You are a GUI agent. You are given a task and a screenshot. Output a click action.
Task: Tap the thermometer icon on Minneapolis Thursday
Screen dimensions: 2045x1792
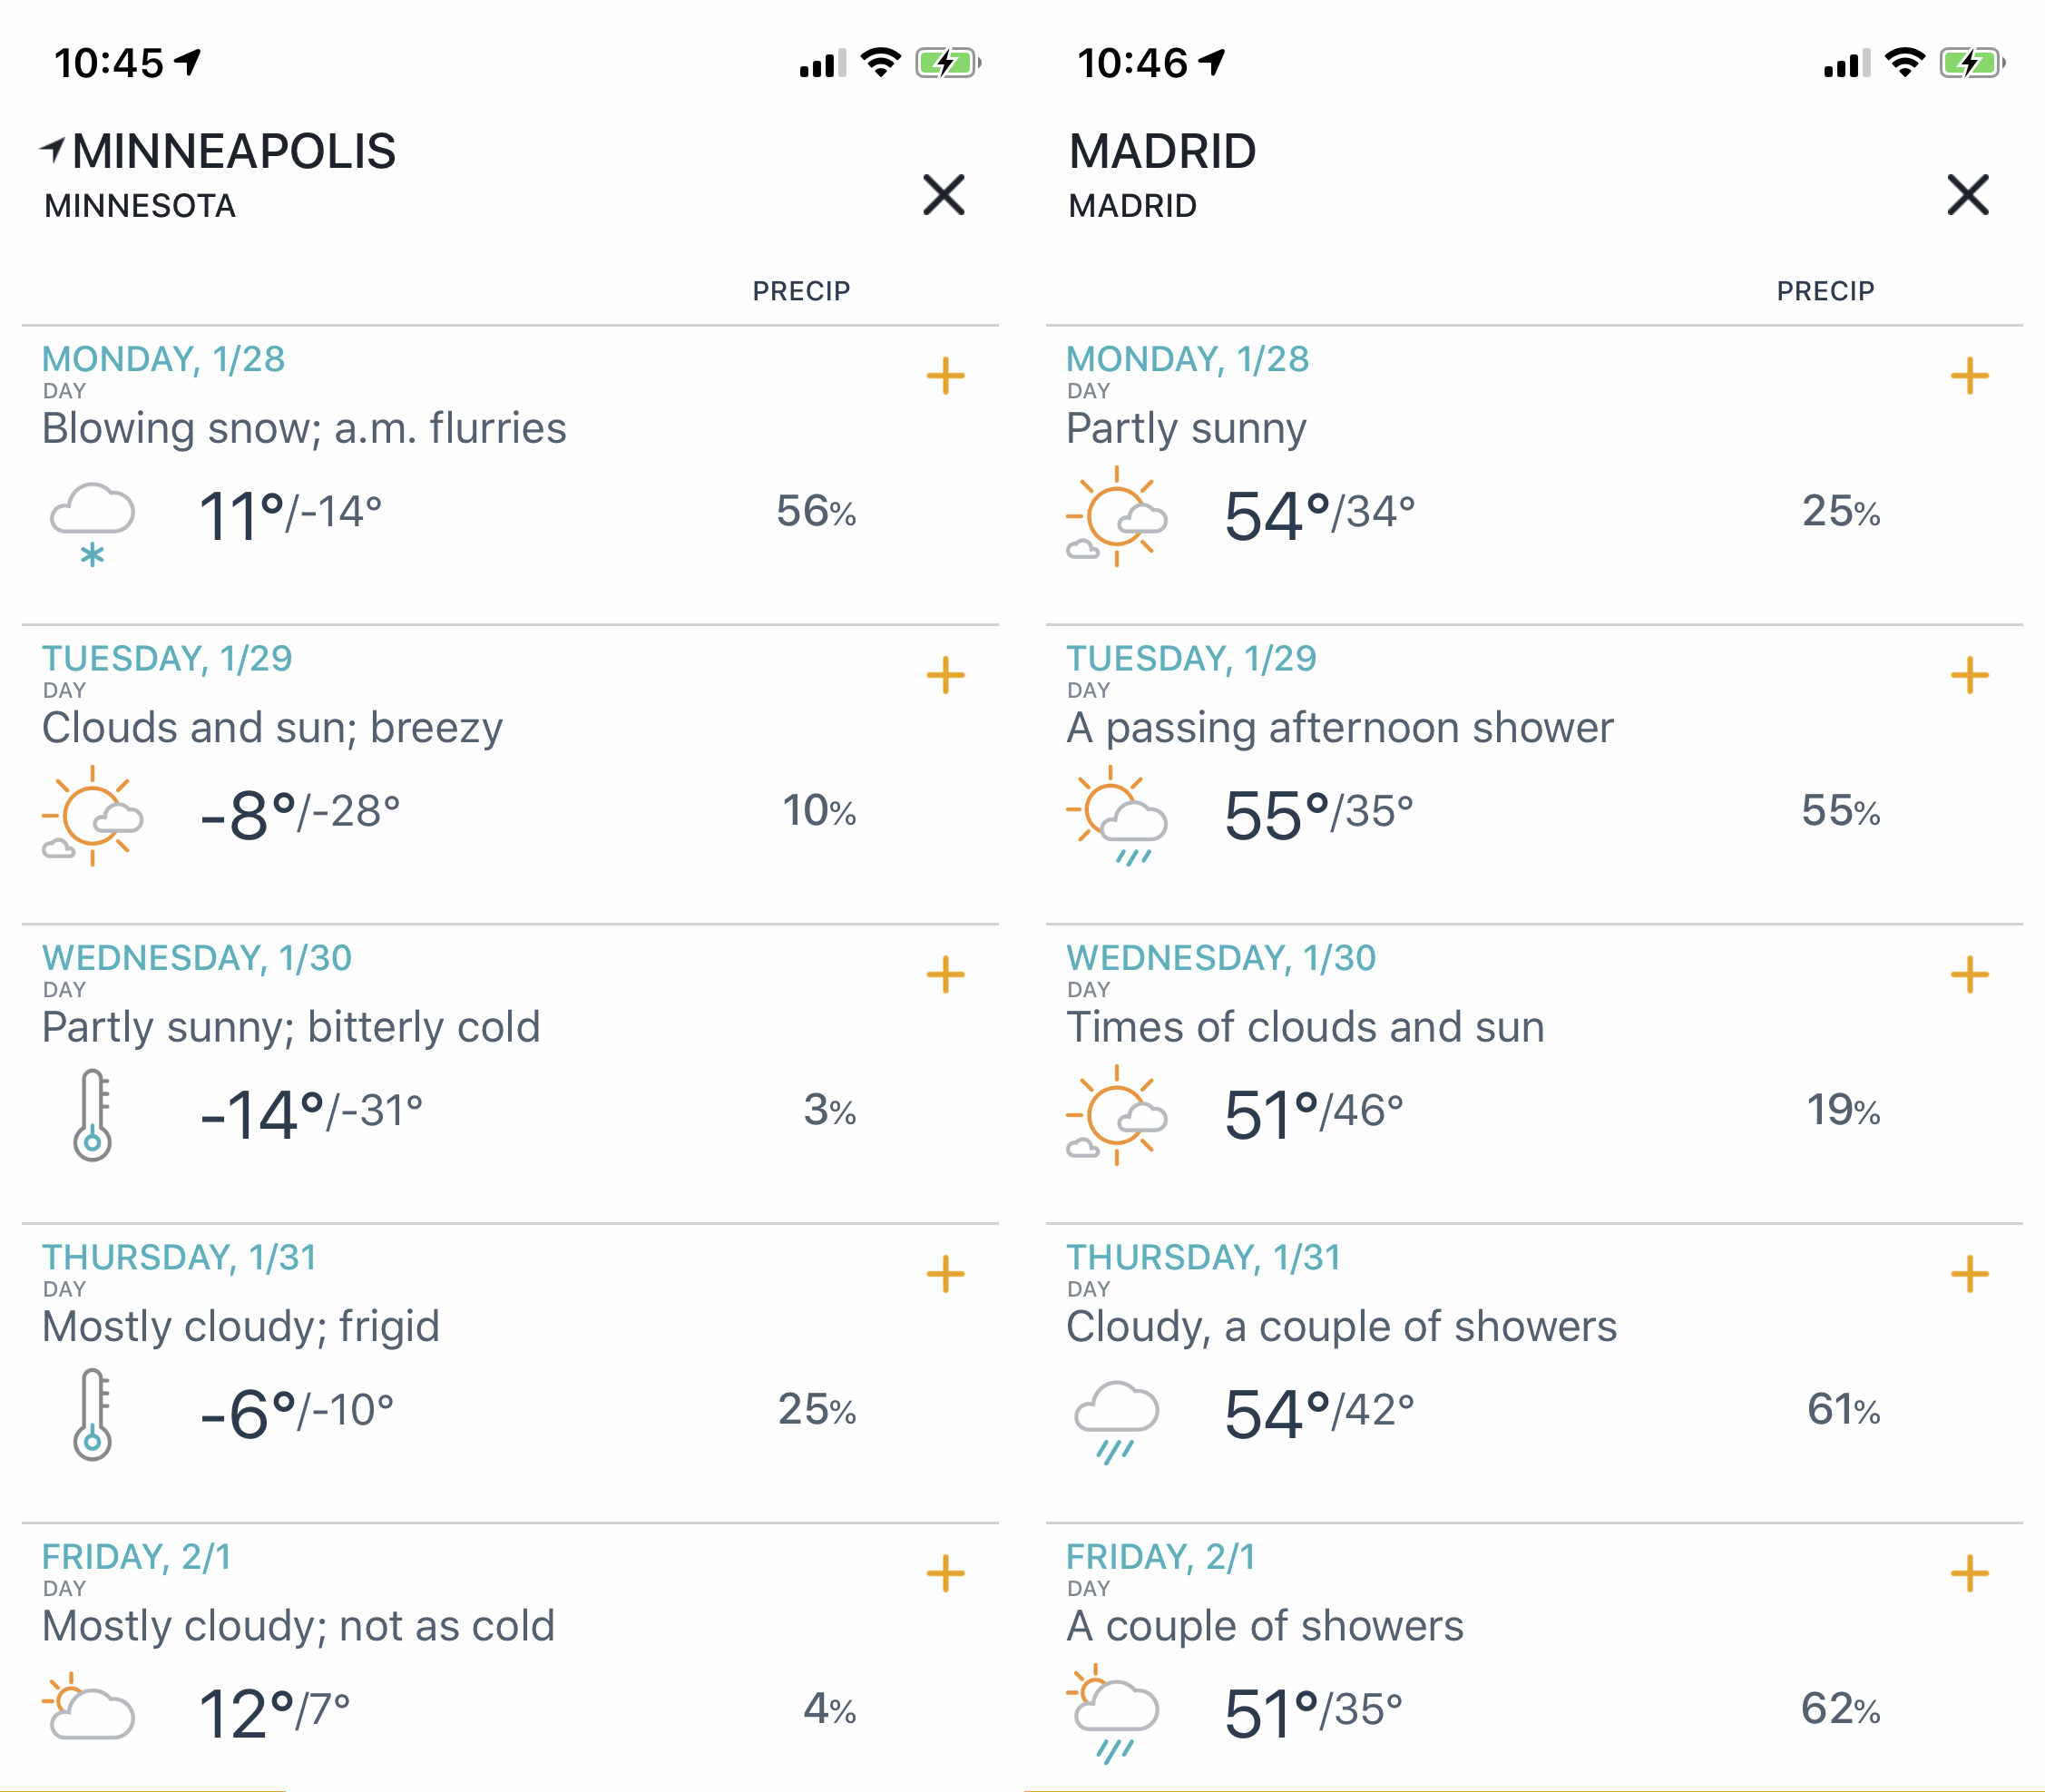92,1414
